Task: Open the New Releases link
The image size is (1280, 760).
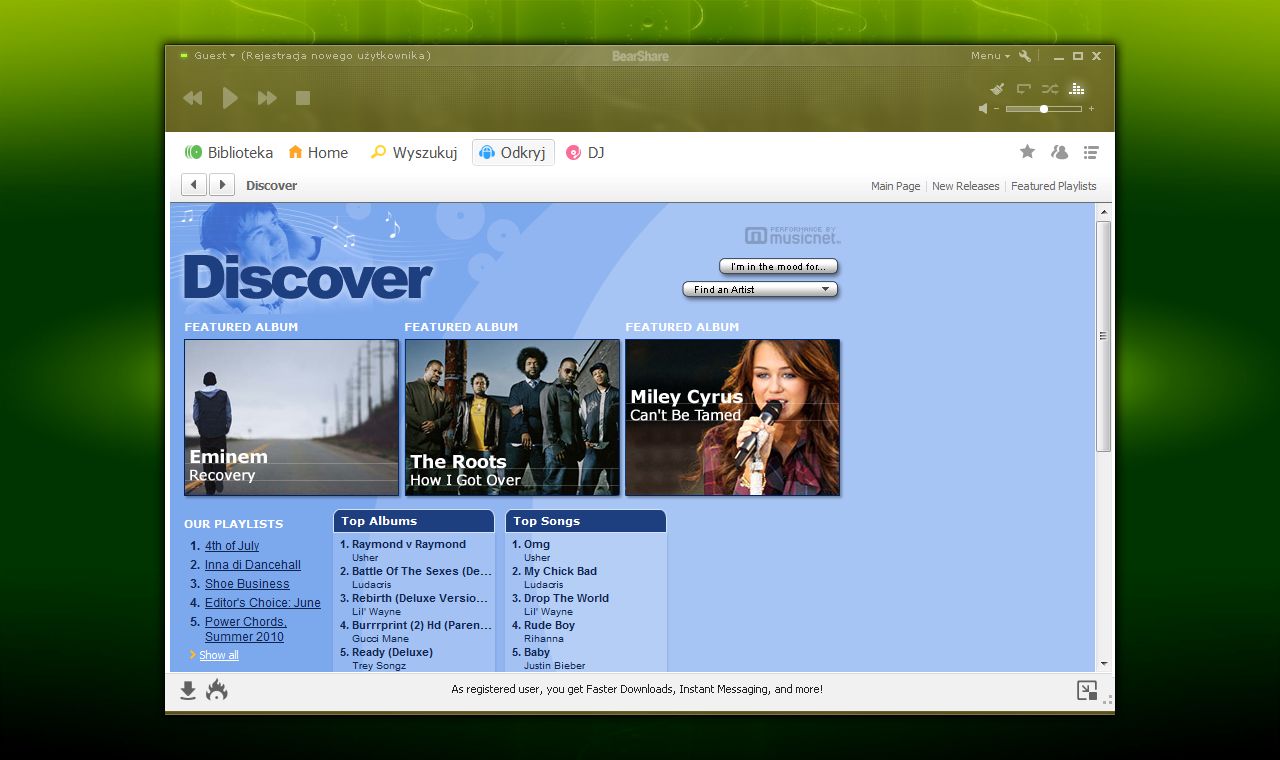Action: click(965, 186)
